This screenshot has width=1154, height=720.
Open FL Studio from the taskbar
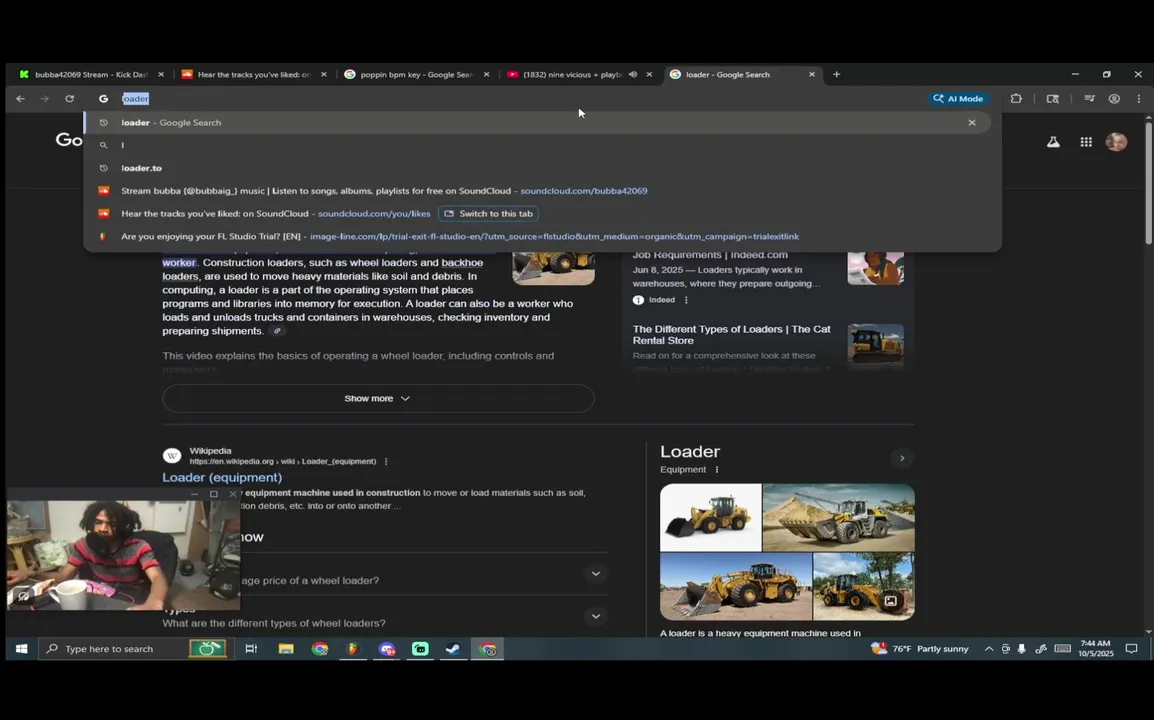tap(353, 649)
